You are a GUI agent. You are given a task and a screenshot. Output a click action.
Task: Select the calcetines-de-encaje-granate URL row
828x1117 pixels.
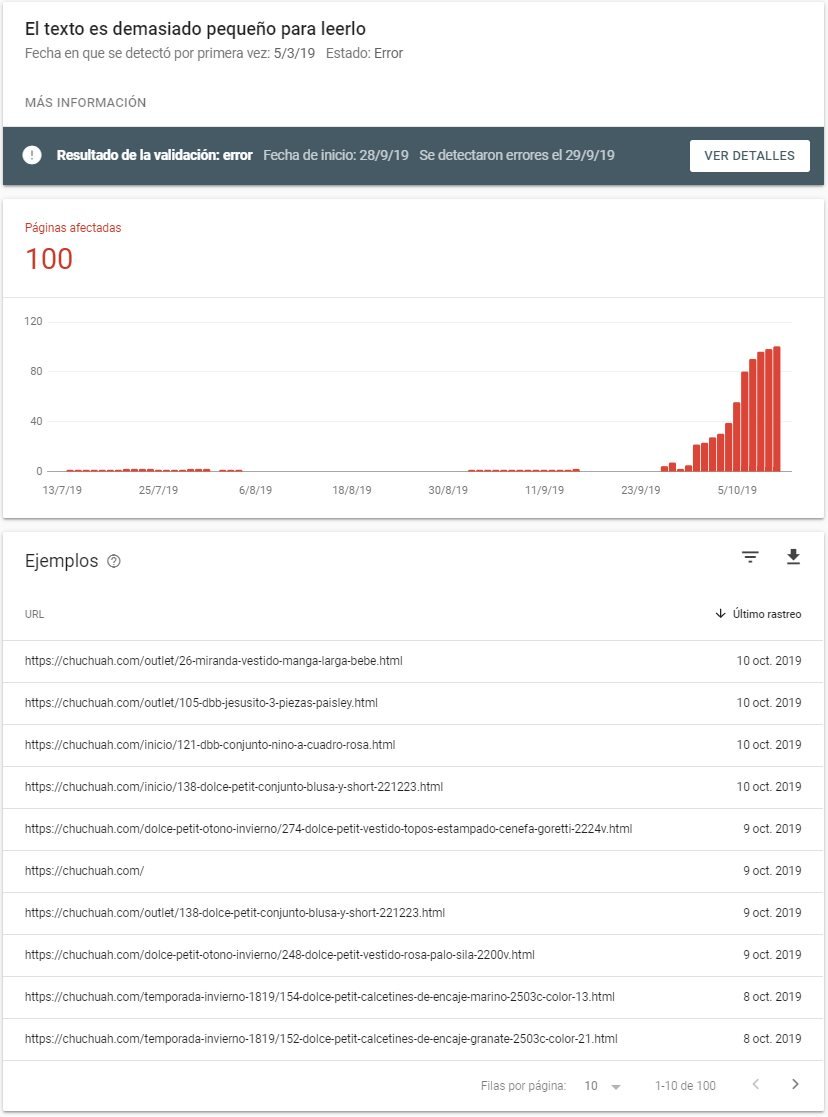(321, 1039)
